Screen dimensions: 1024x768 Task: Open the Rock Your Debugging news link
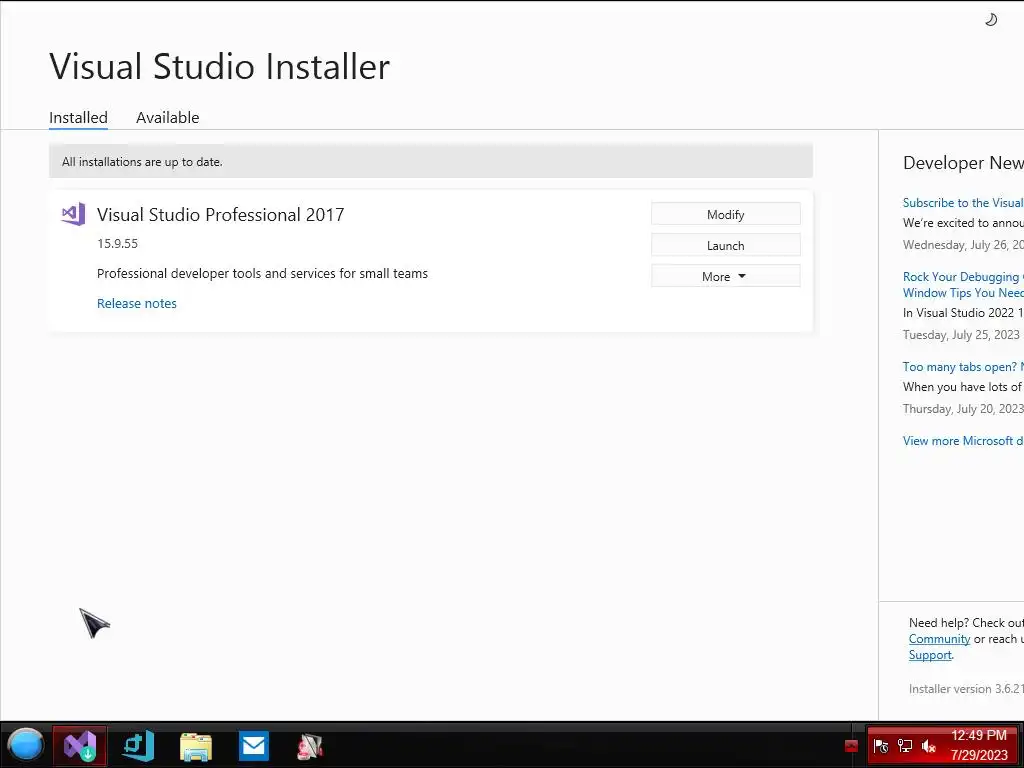tap(963, 285)
